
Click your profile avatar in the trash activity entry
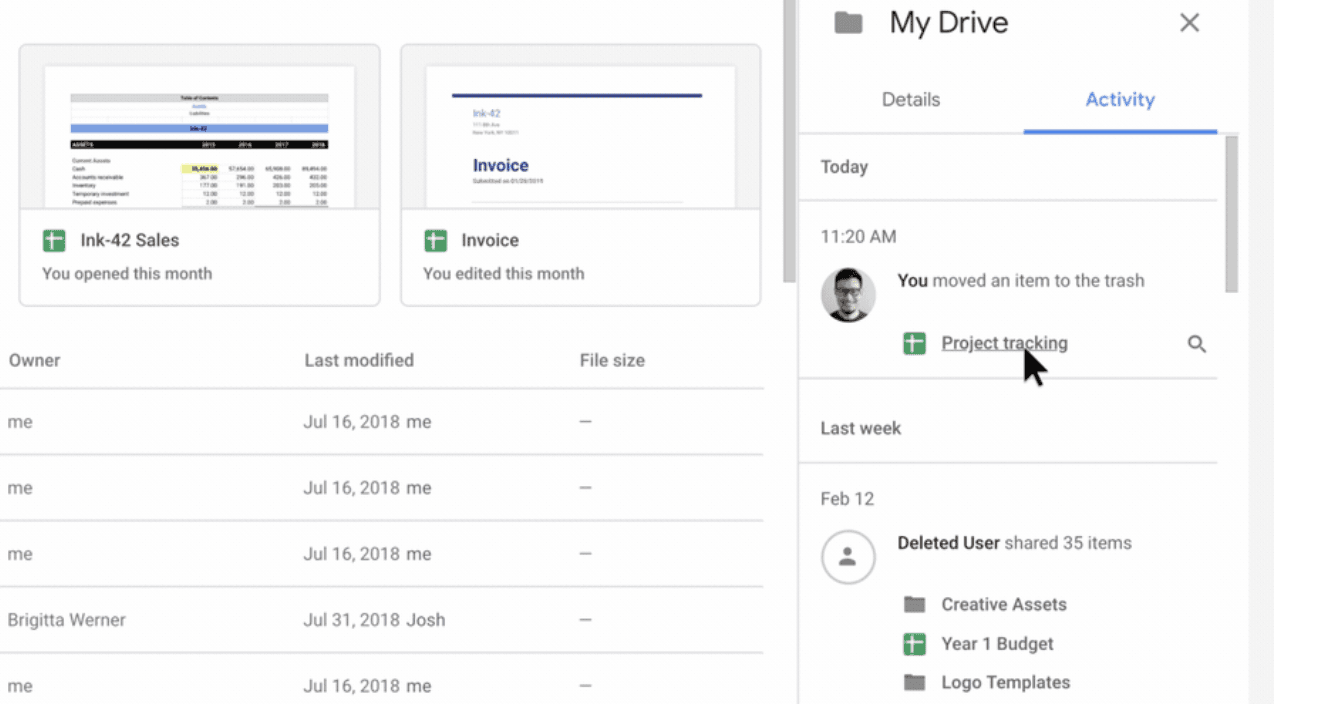click(848, 294)
